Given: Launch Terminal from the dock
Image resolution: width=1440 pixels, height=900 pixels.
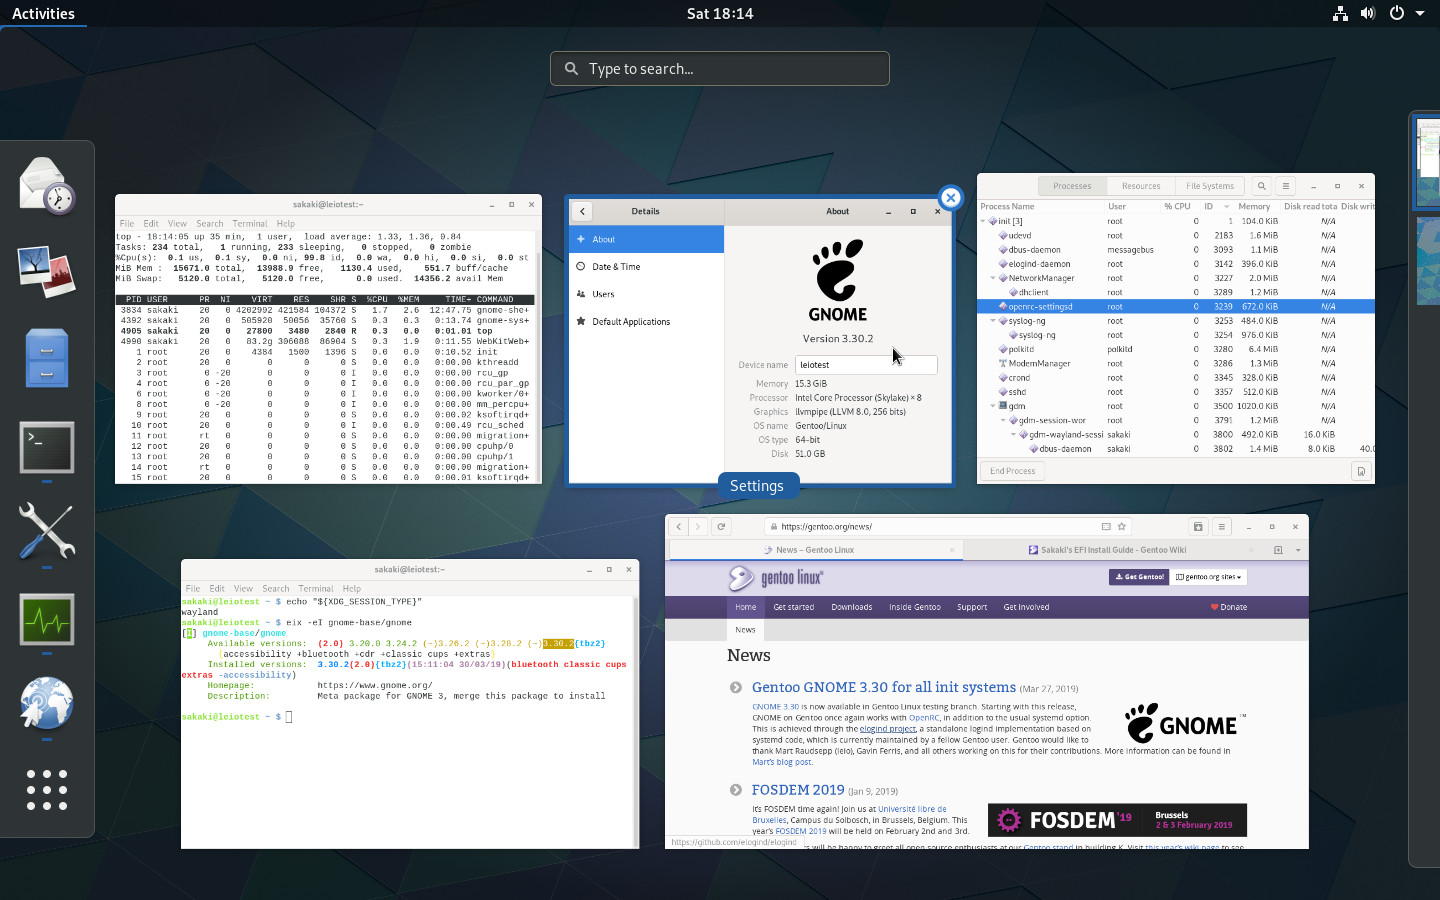Looking at the screenshot, I should coord(47,446).
